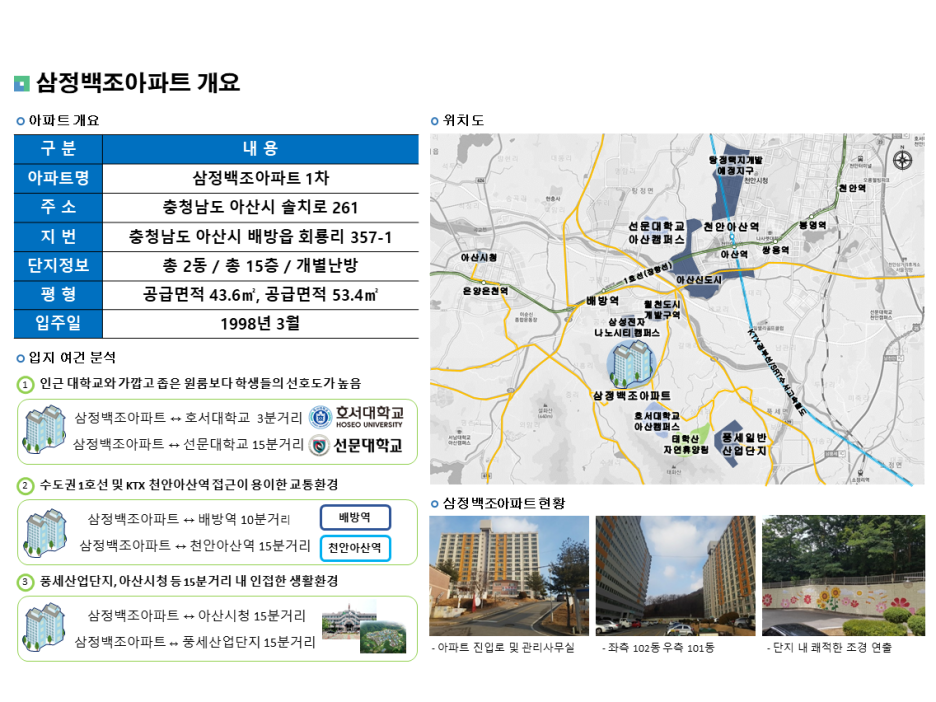Click the caption 단지 내 쾌적한 조경 연출
Screen dimensions: 936x702
click(829, 648)
